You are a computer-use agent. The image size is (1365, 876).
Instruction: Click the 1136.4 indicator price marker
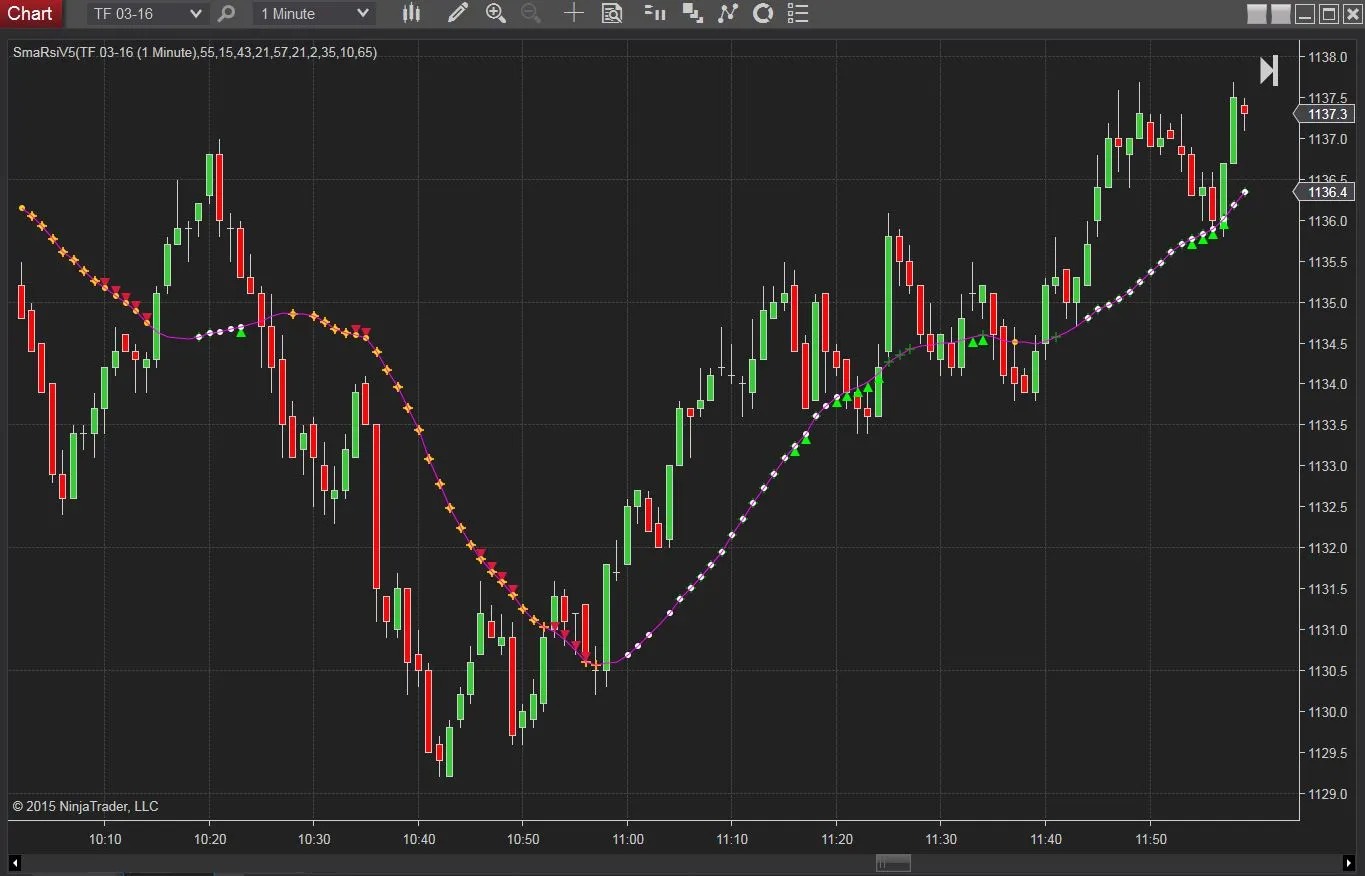(x=1327, y=192)
